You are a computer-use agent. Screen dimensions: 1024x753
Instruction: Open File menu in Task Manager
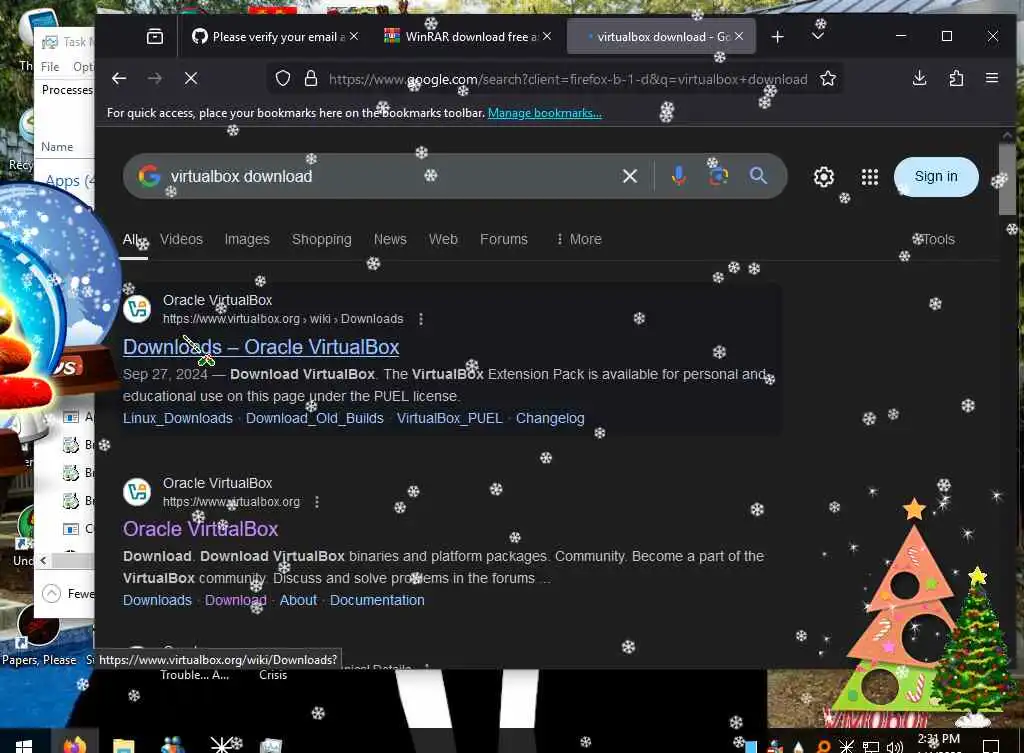coord(50,67)
